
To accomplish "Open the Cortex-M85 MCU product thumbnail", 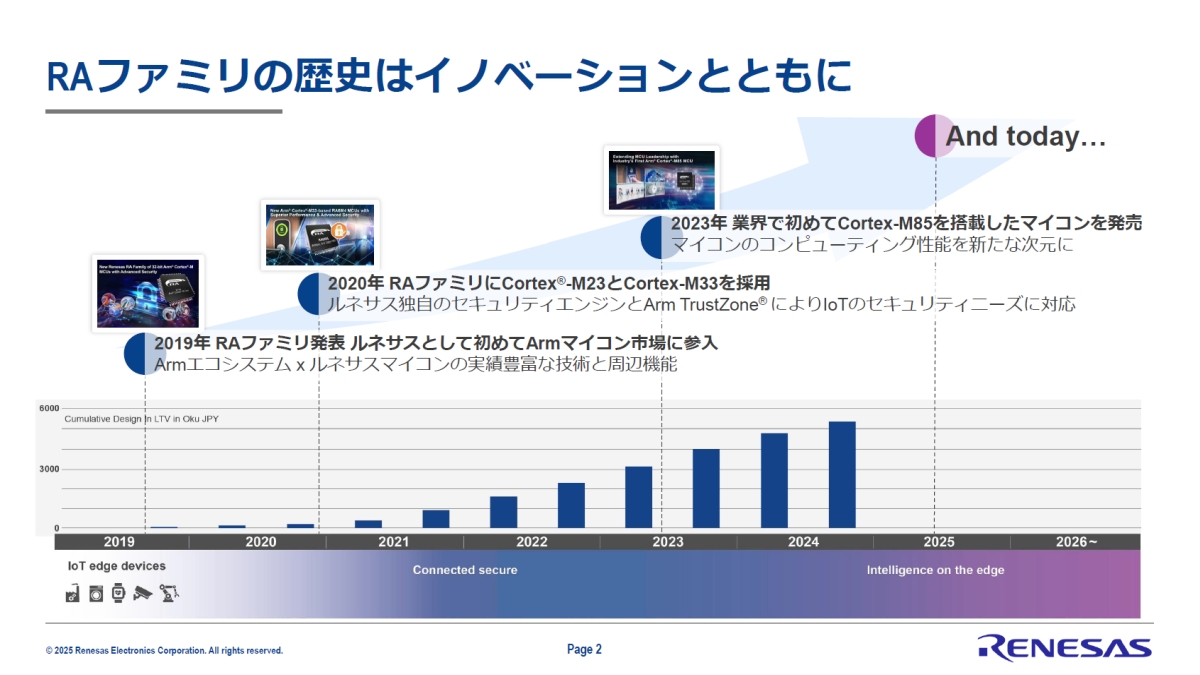I will click(x=661, y=180).
